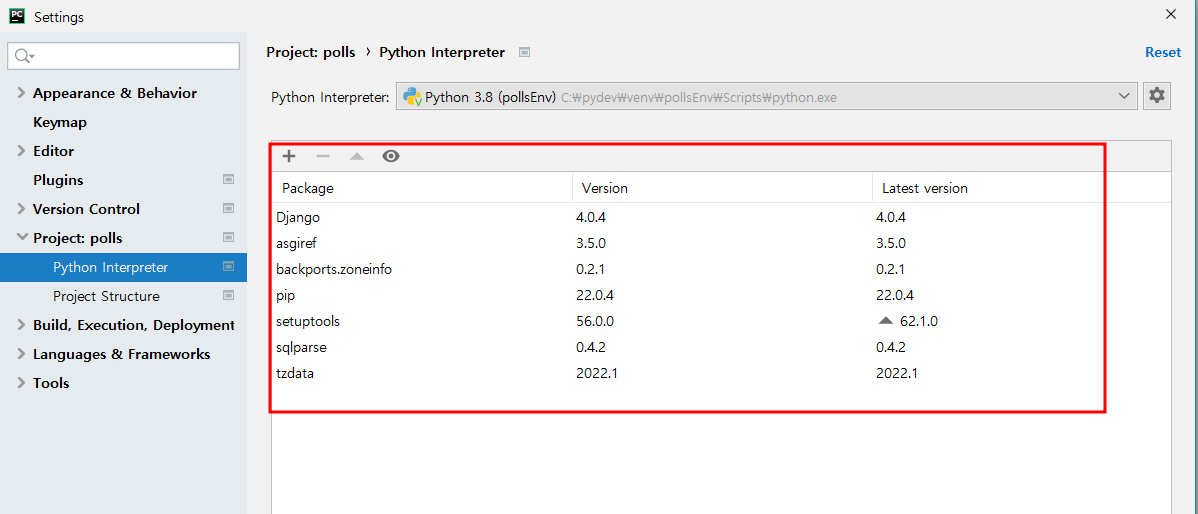
Task: Click project-level icon in breadcrumb header
Action: [524, 53]
